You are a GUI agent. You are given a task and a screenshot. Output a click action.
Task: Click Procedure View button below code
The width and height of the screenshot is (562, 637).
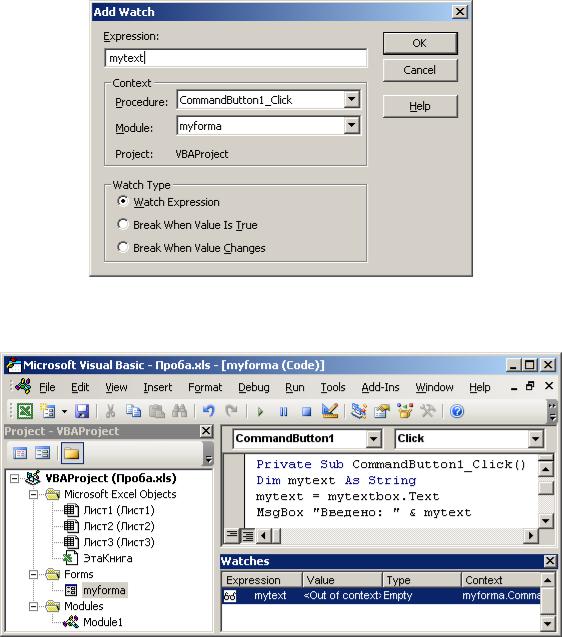point(232,535)
